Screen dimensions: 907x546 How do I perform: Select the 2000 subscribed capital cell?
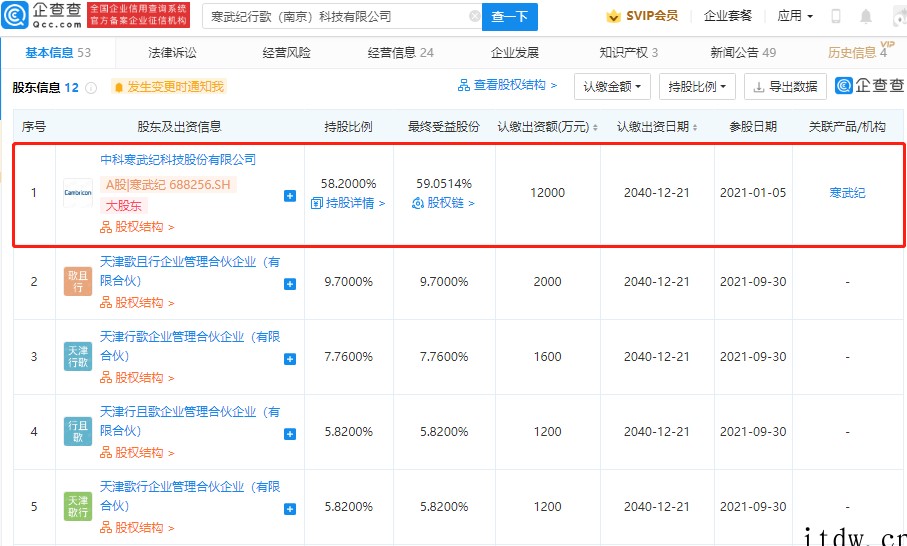(547, 282)
